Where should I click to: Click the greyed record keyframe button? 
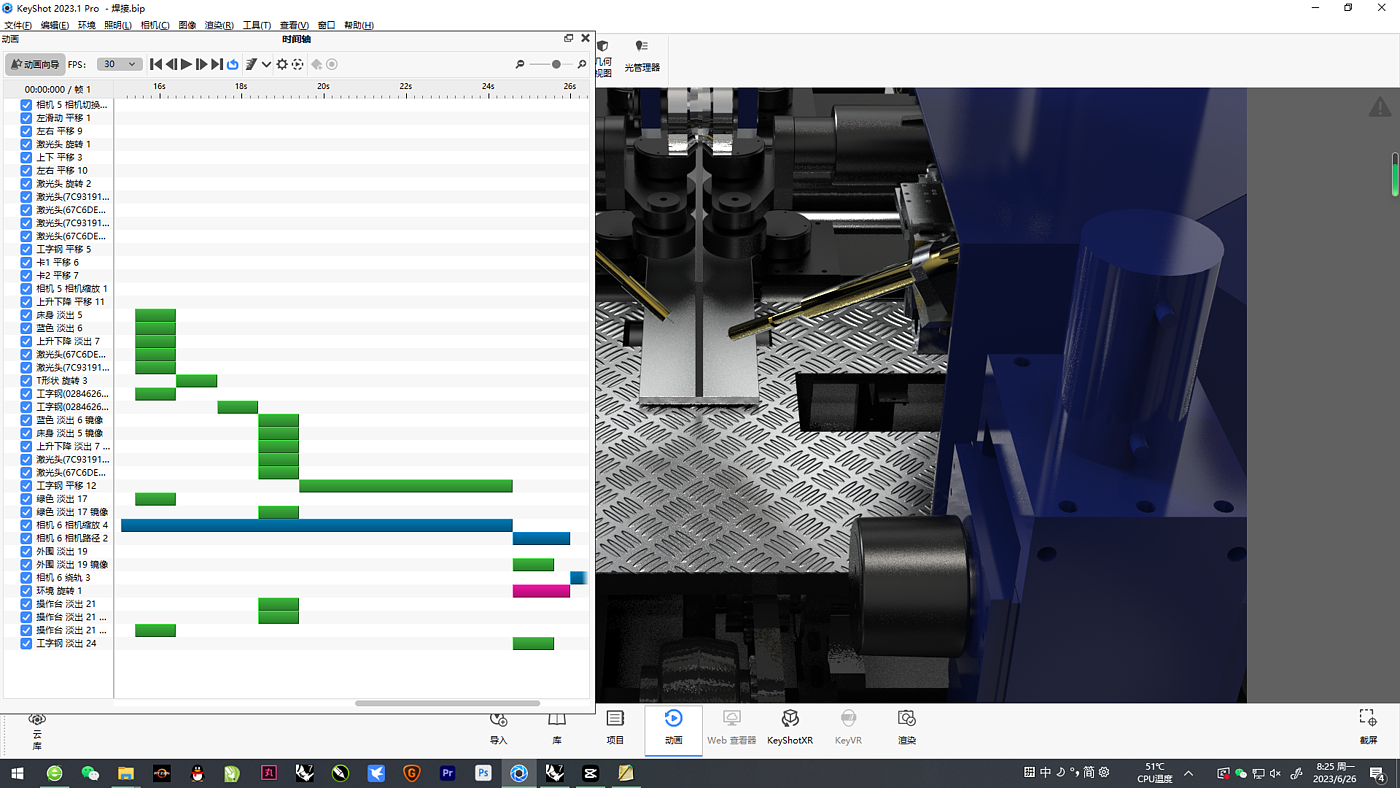pos(332,64)
